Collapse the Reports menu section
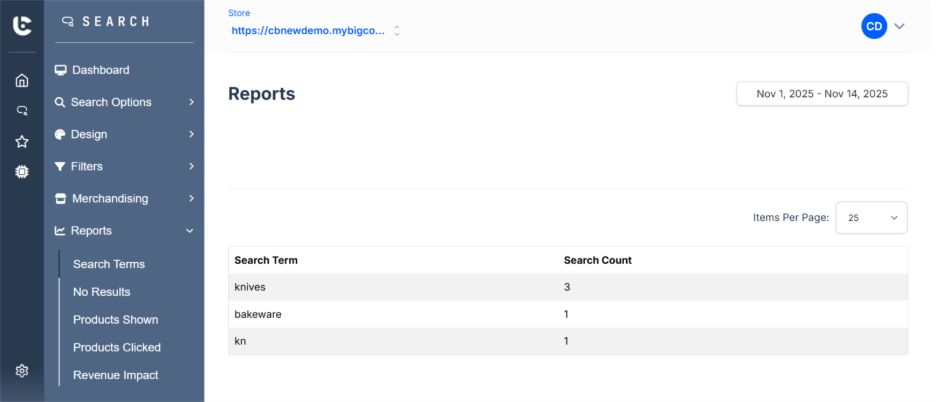936x402 pixels. point(190,231)
